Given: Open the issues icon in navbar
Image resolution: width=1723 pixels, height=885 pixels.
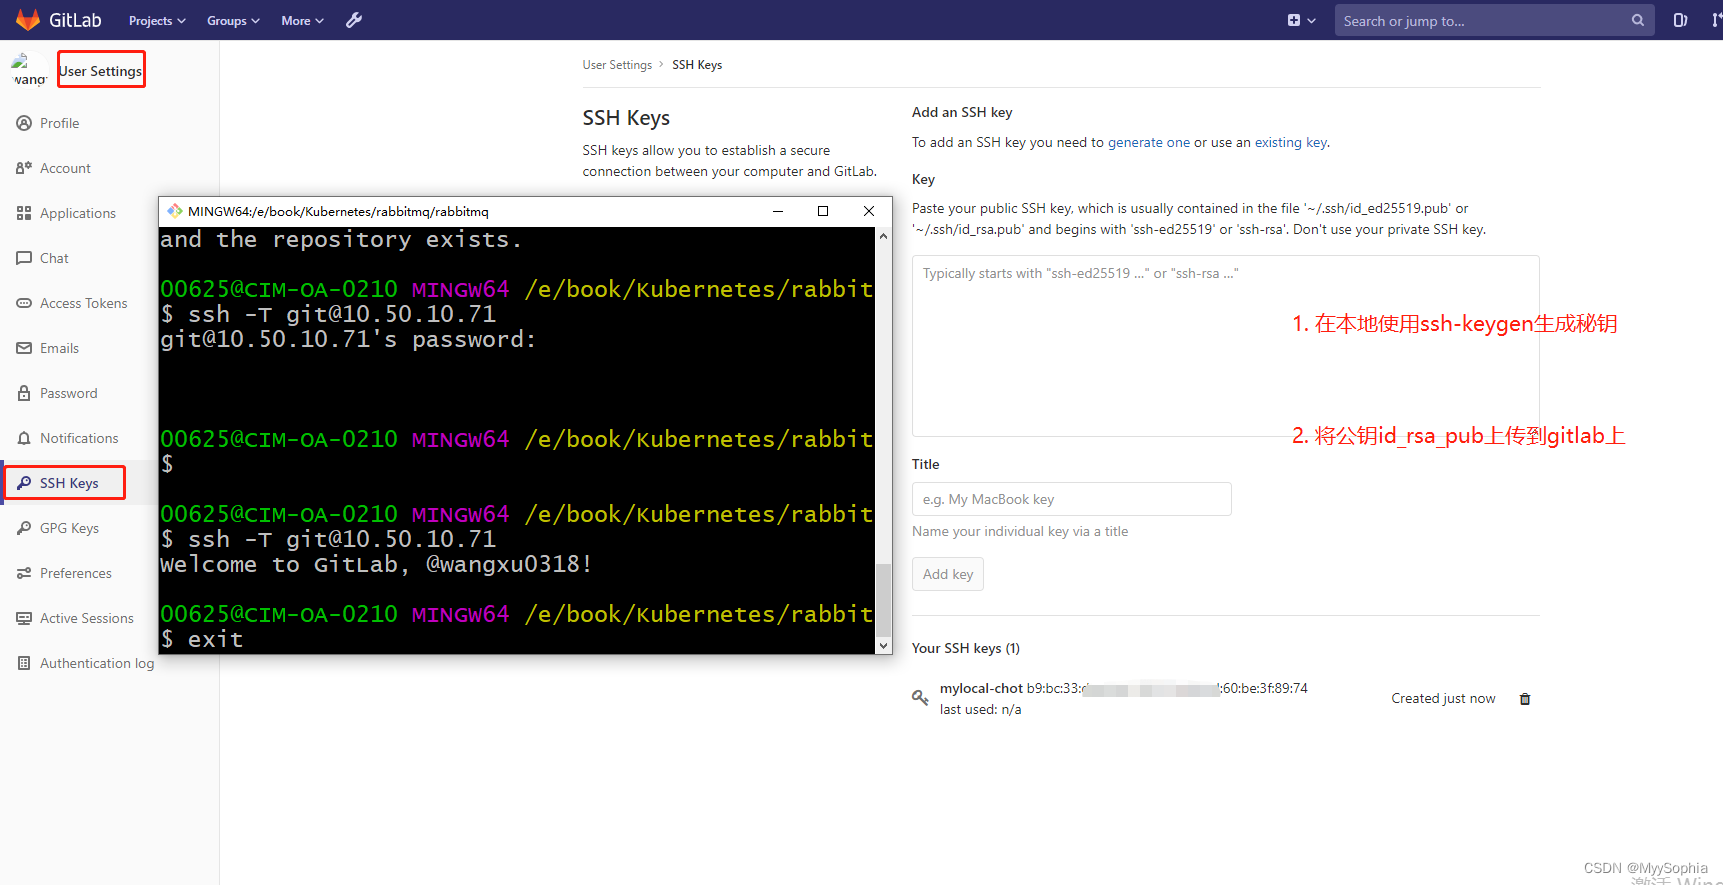Looking at the screenshot, I should (1680, 20).
